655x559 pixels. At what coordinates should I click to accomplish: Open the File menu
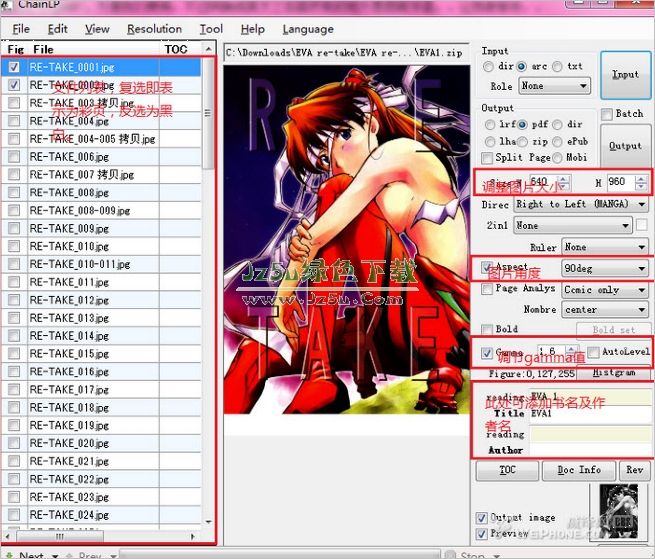tap(21, 29)
